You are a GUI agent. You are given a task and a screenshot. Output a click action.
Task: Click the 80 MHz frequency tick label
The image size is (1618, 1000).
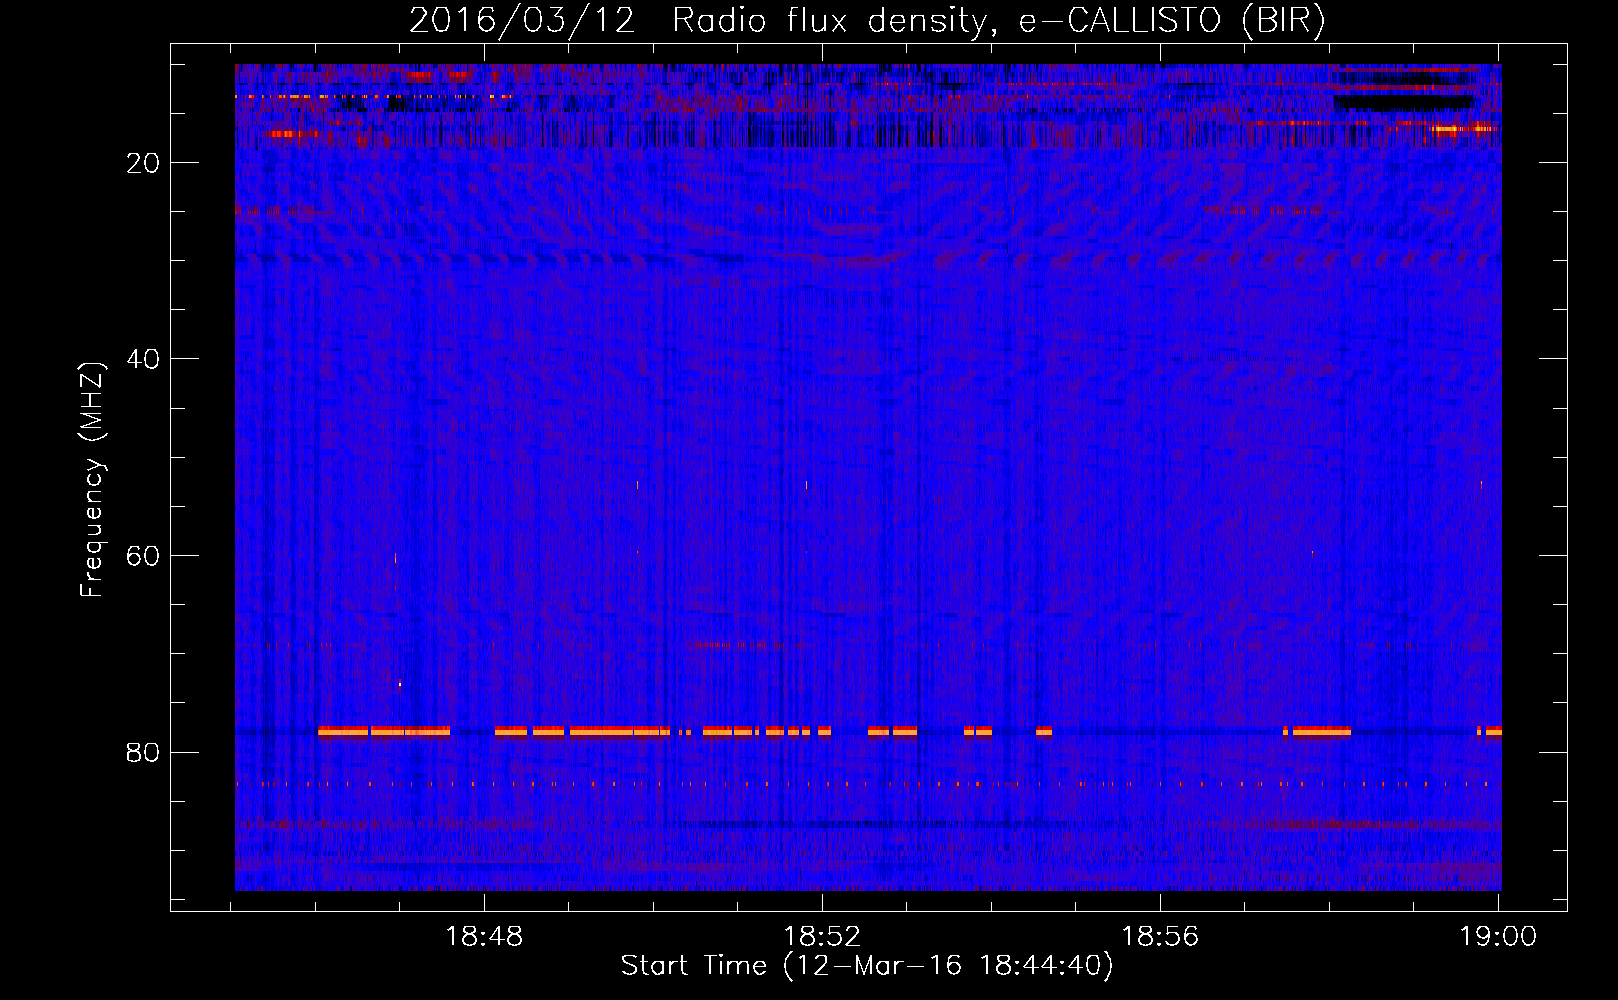click(143, 752)
